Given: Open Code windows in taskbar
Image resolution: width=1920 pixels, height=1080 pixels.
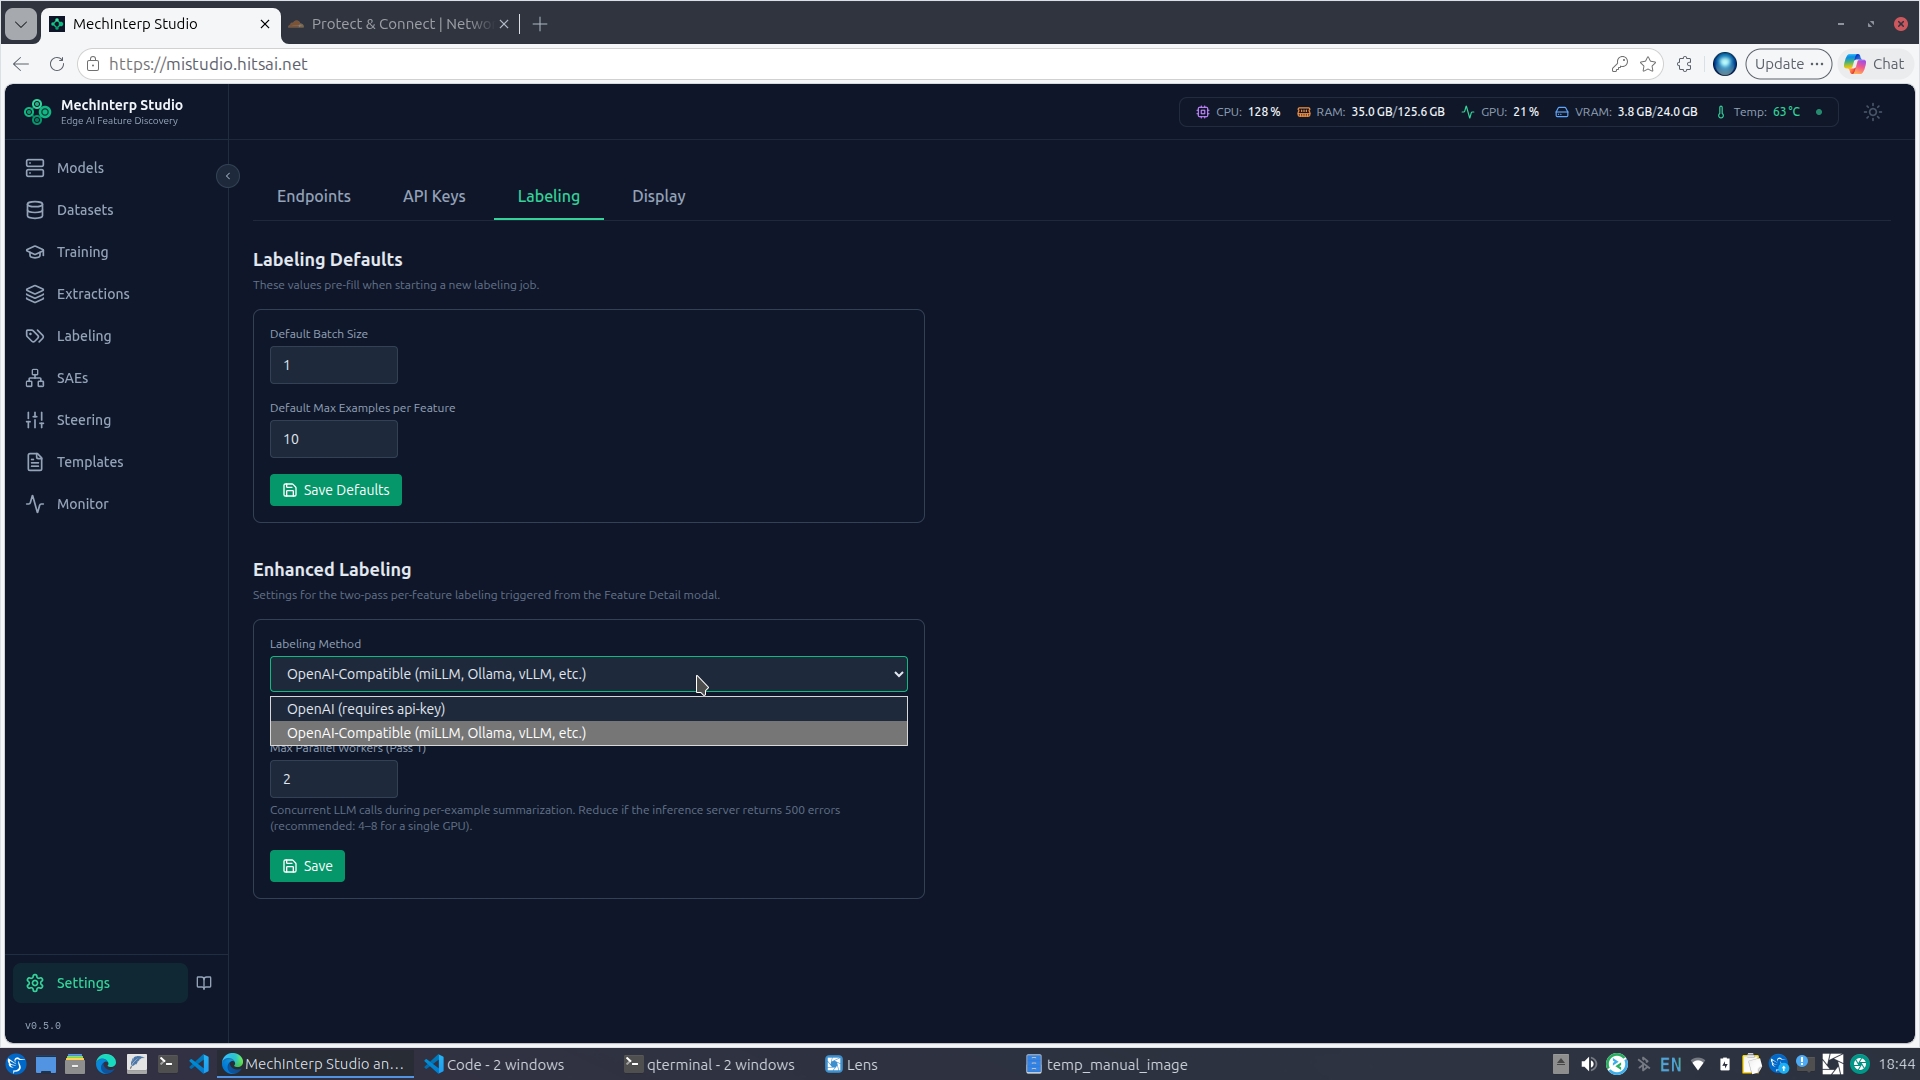Looking at the screenshot, I should point(495,1065).
